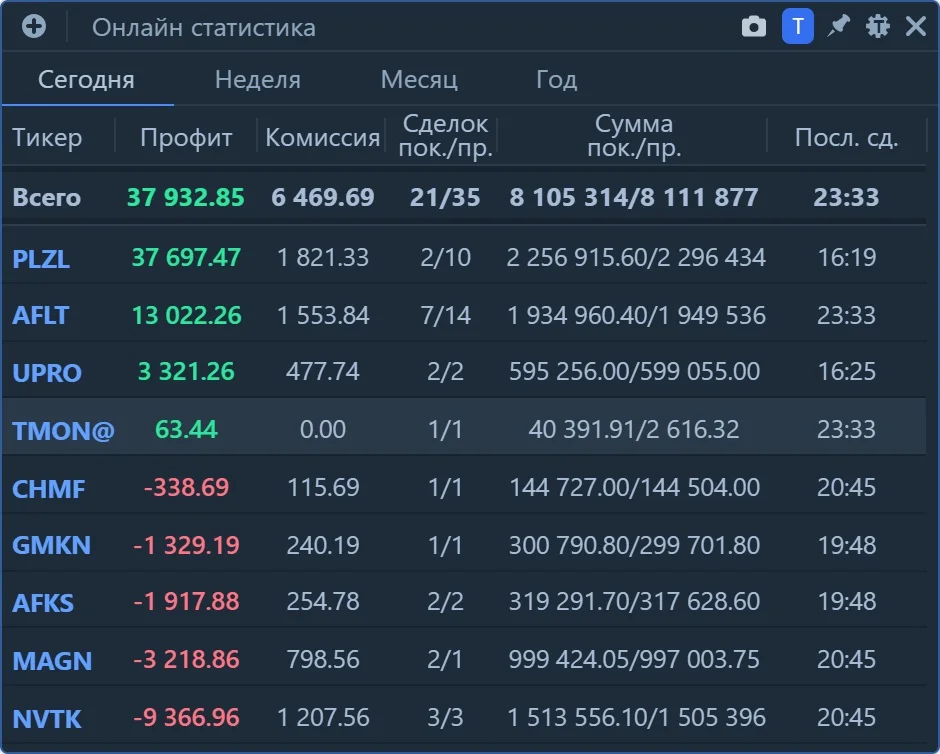Click AFLT commission 1 553.84
The width and height of the screenshot is (940, 754).
[323, 315]
